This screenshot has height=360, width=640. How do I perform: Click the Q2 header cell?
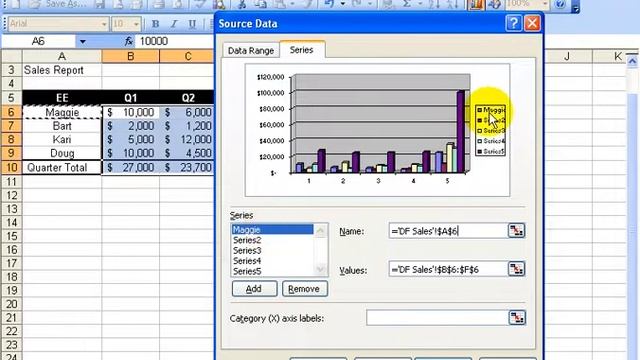coord(188,98)
